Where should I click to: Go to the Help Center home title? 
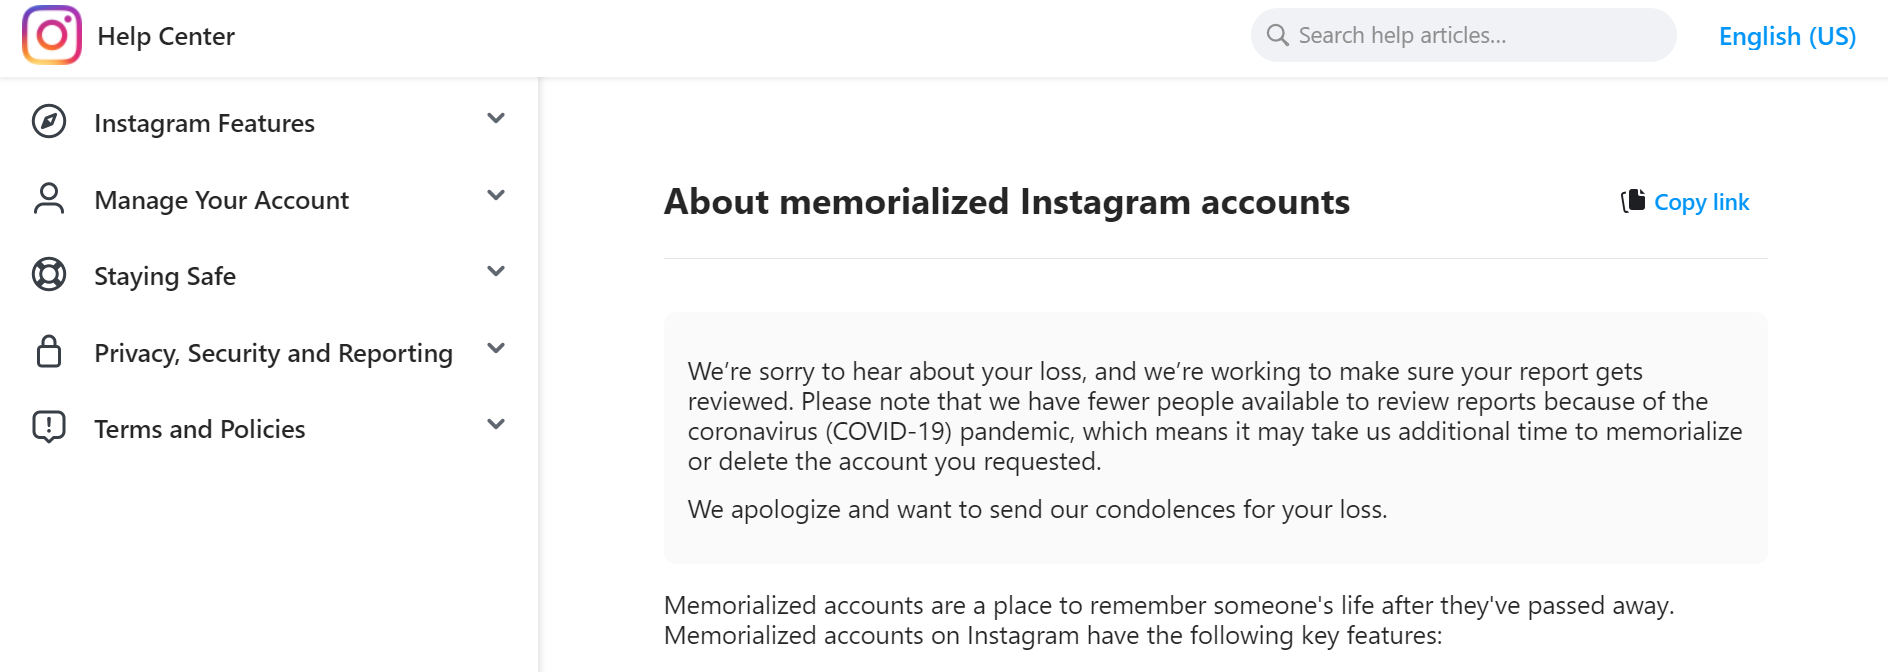pos(166,36)
